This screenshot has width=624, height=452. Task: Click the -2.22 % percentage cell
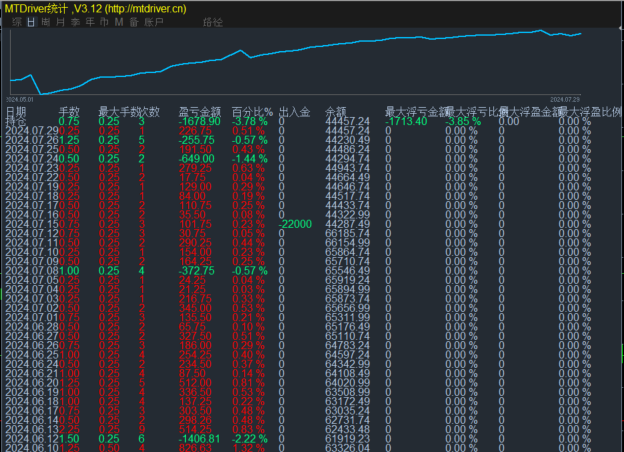tap(250, 439)
